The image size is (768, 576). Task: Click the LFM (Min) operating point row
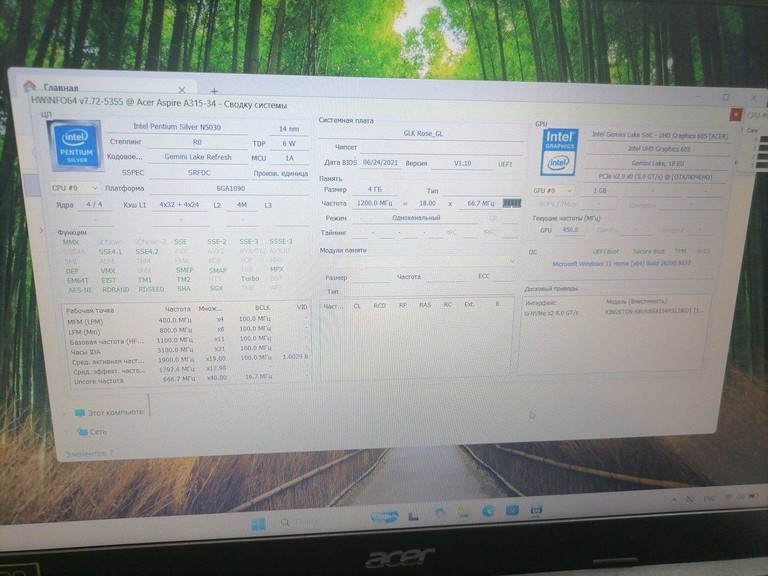point(188,331)
